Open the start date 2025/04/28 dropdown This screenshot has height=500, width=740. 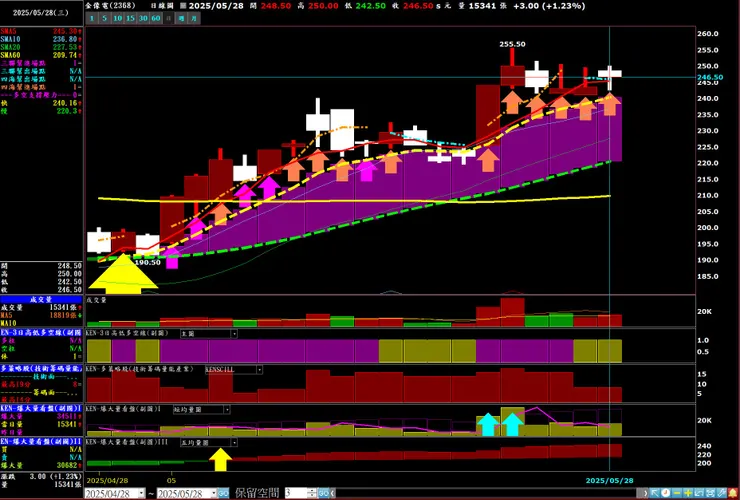click(x=141, y=493)
